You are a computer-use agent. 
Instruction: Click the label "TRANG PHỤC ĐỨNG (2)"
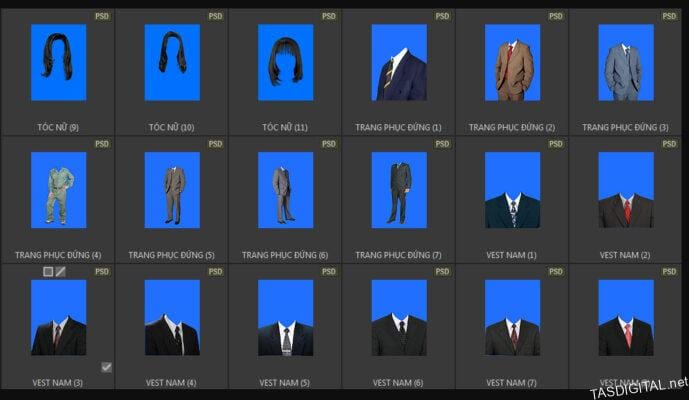(512, 127)
